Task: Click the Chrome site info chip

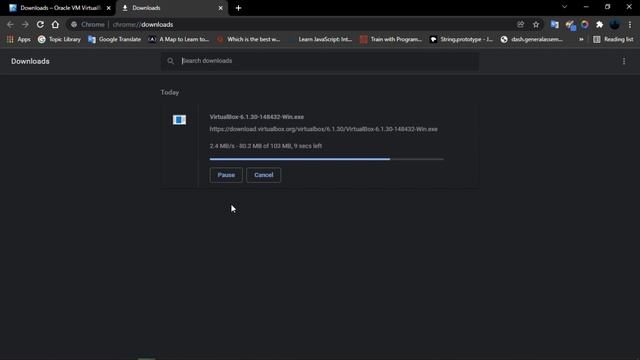Action: [88, 24]
